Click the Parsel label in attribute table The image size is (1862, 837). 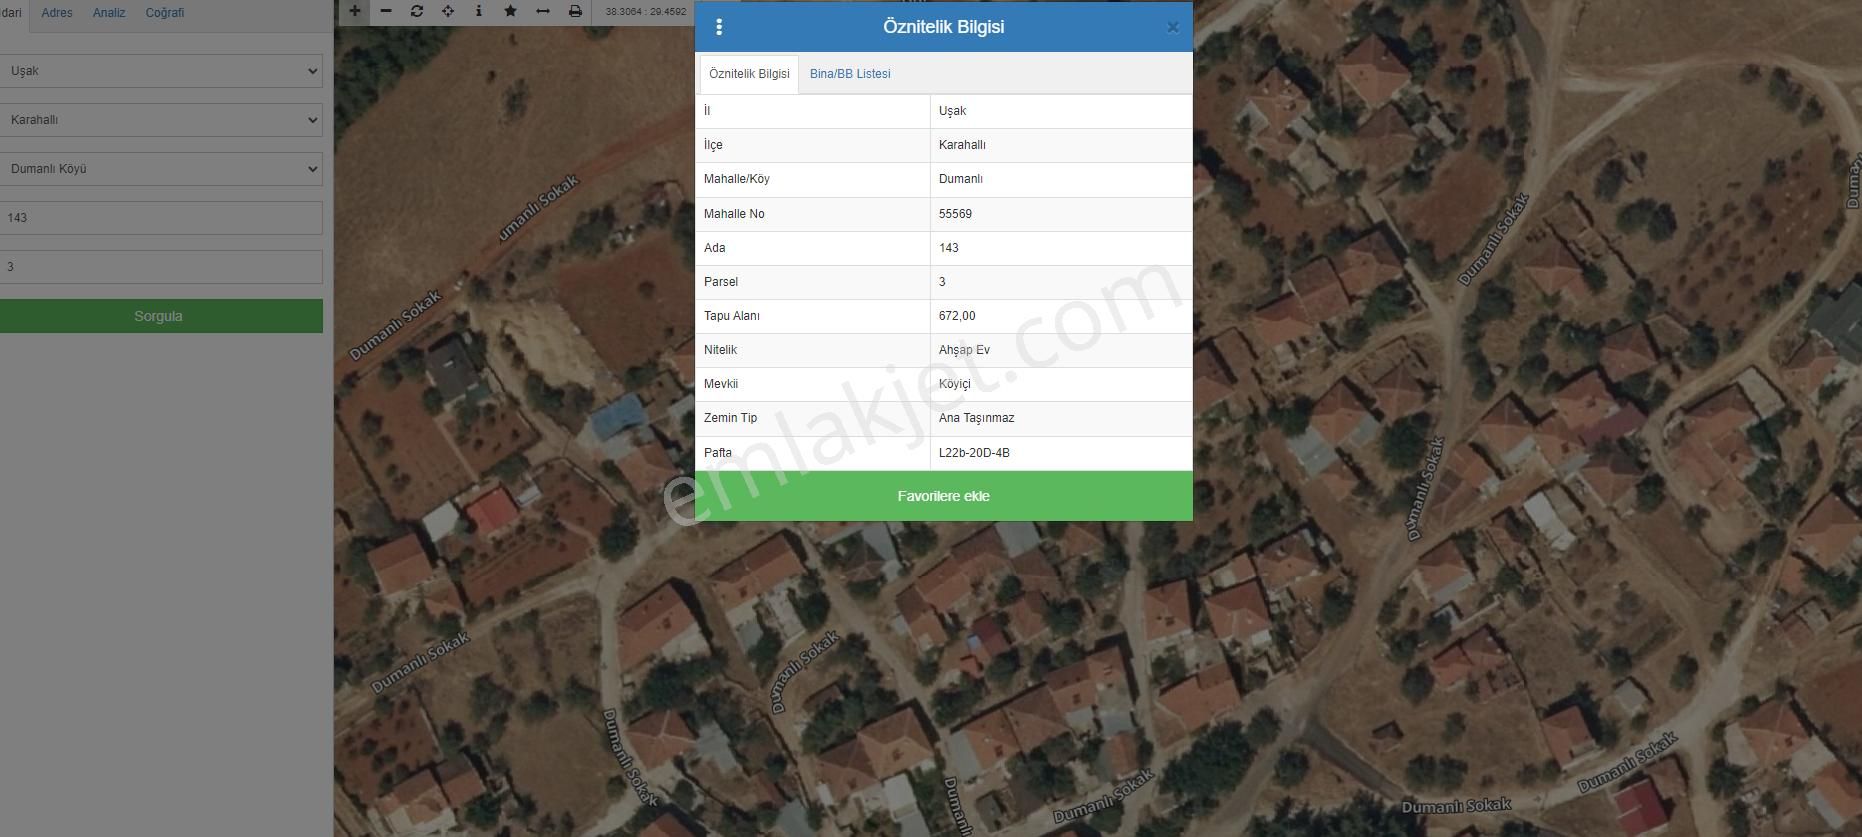pos(721,282)
